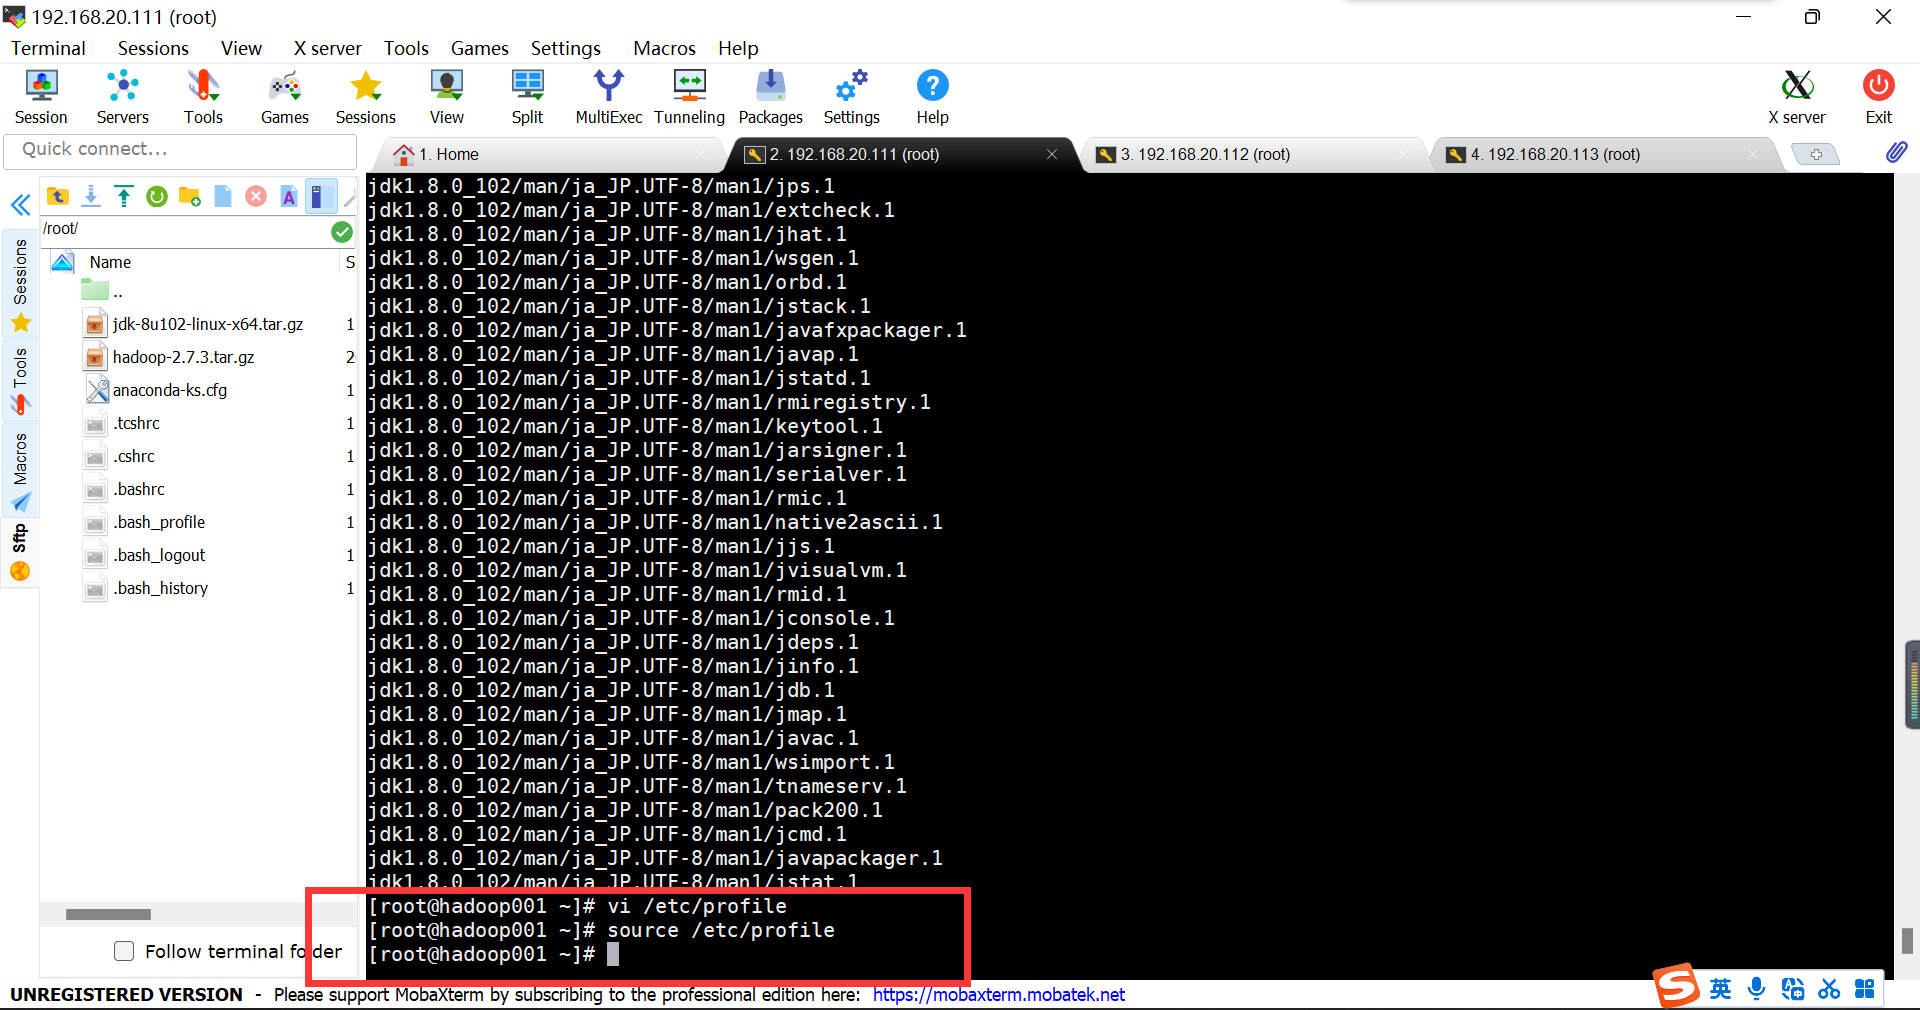Open the Tools toolbar icon

[x=203, y=97]
